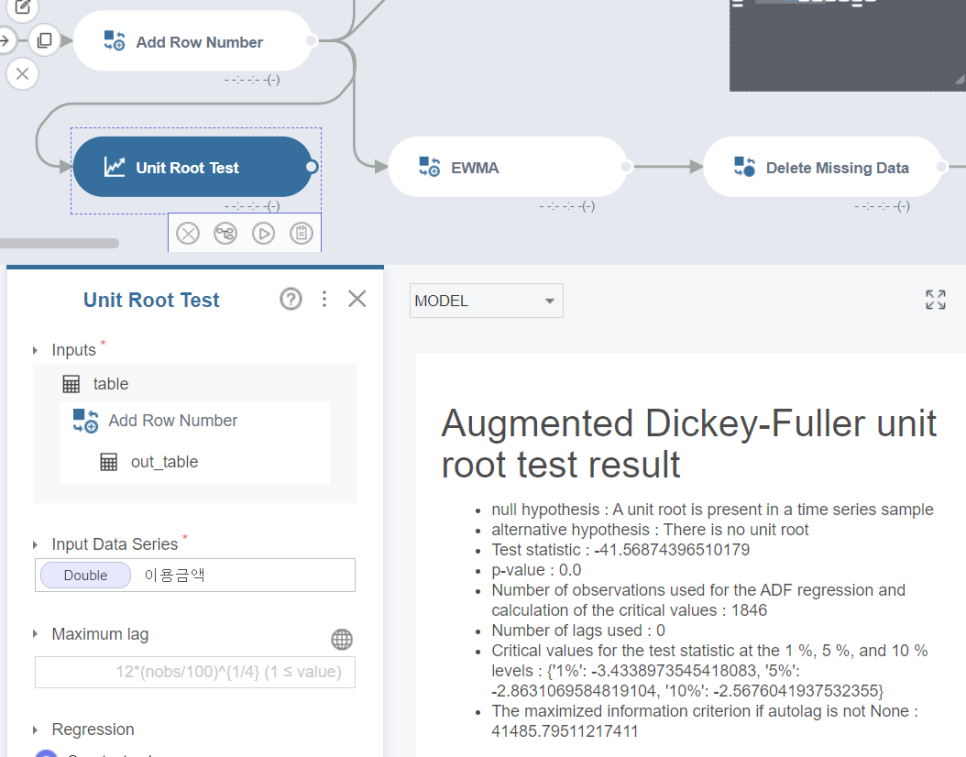This screenshot has width=966, height=757.
Task: Select the Delete Missing Data node
Action: click(822, 167)
